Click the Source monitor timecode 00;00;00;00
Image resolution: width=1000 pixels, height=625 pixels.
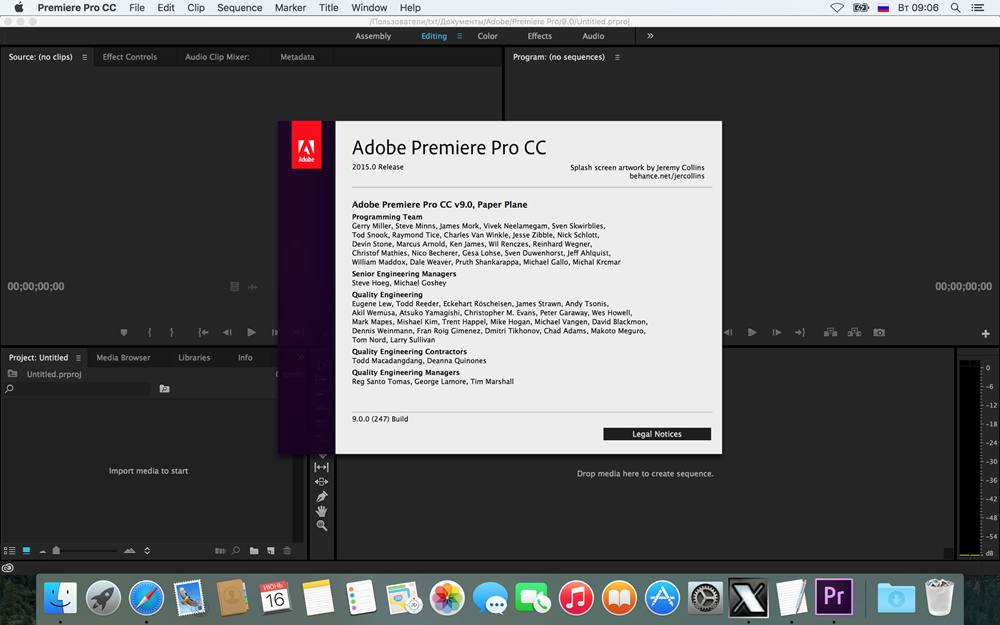pos(36,286)
